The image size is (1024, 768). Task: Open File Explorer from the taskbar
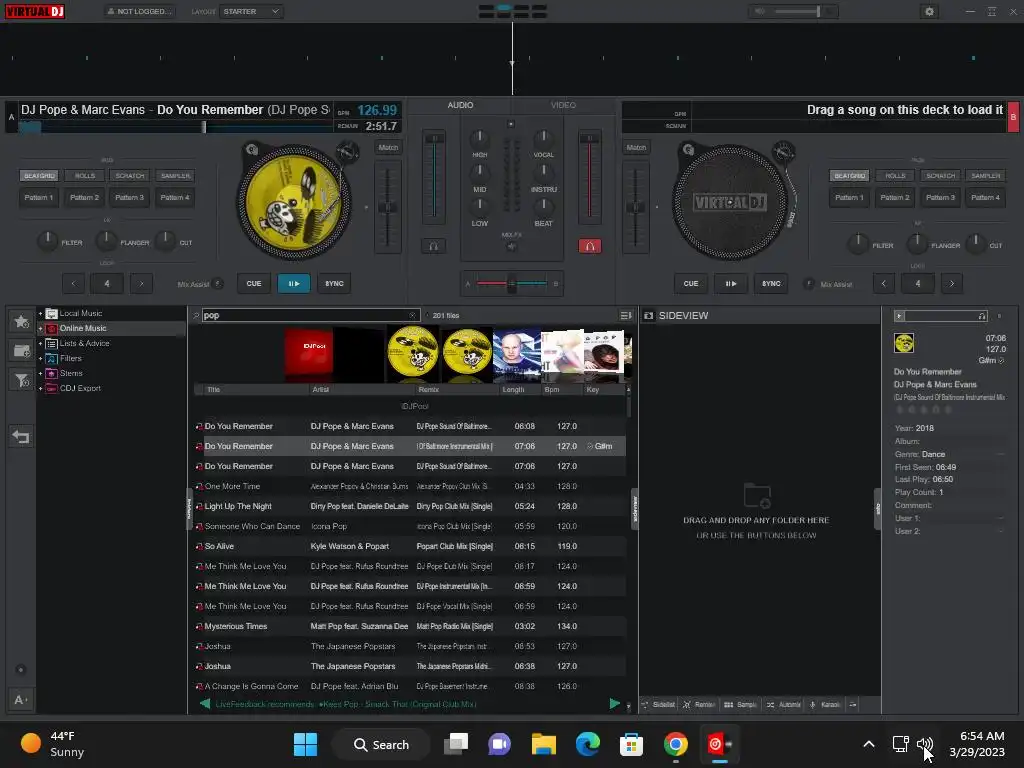543,744
